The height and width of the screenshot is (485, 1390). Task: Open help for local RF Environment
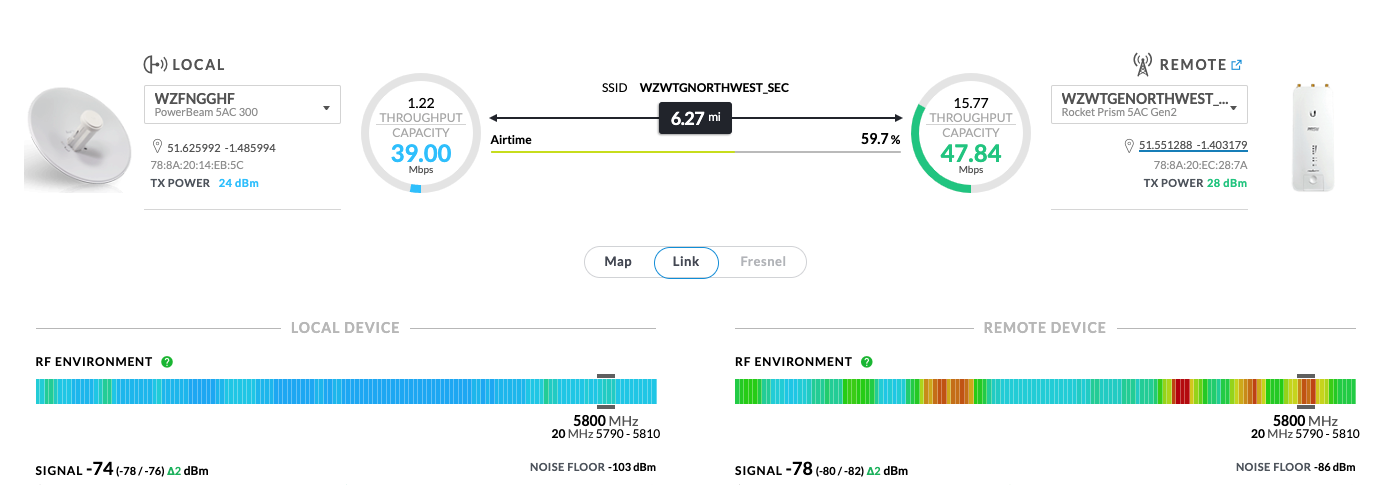[167, 361]
